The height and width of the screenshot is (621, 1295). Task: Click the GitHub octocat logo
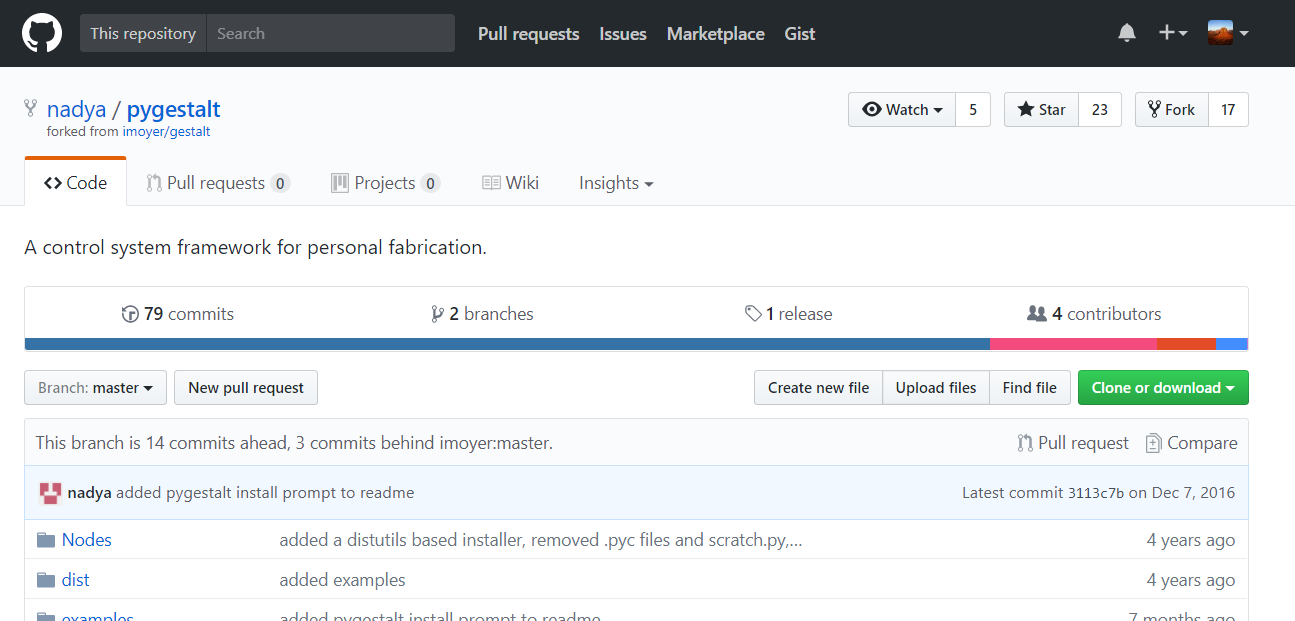click(x=42, y=33)
